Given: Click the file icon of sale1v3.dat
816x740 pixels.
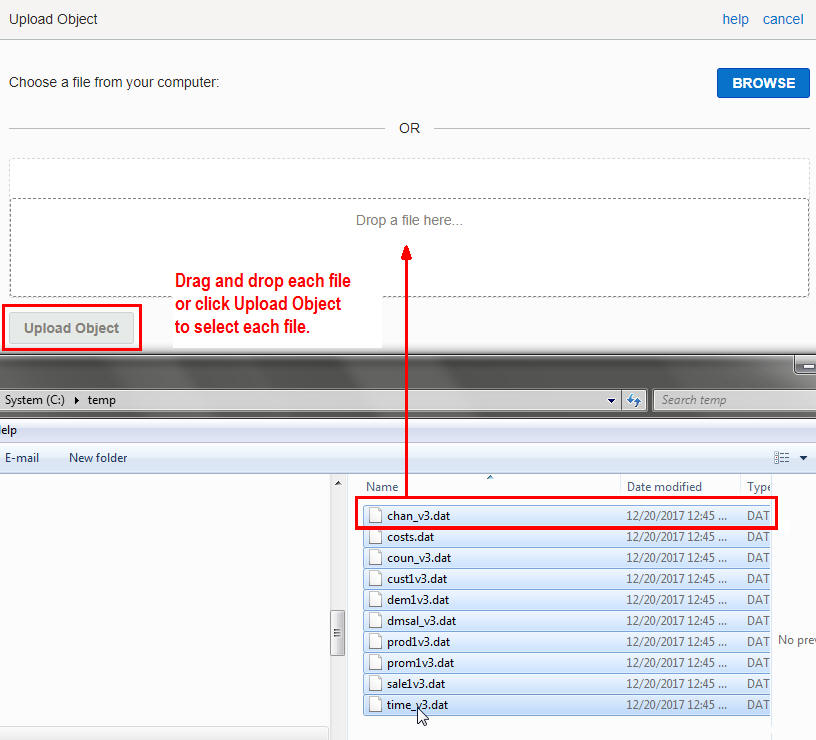Looking at the screenshot, I should (x=375, y=684).
